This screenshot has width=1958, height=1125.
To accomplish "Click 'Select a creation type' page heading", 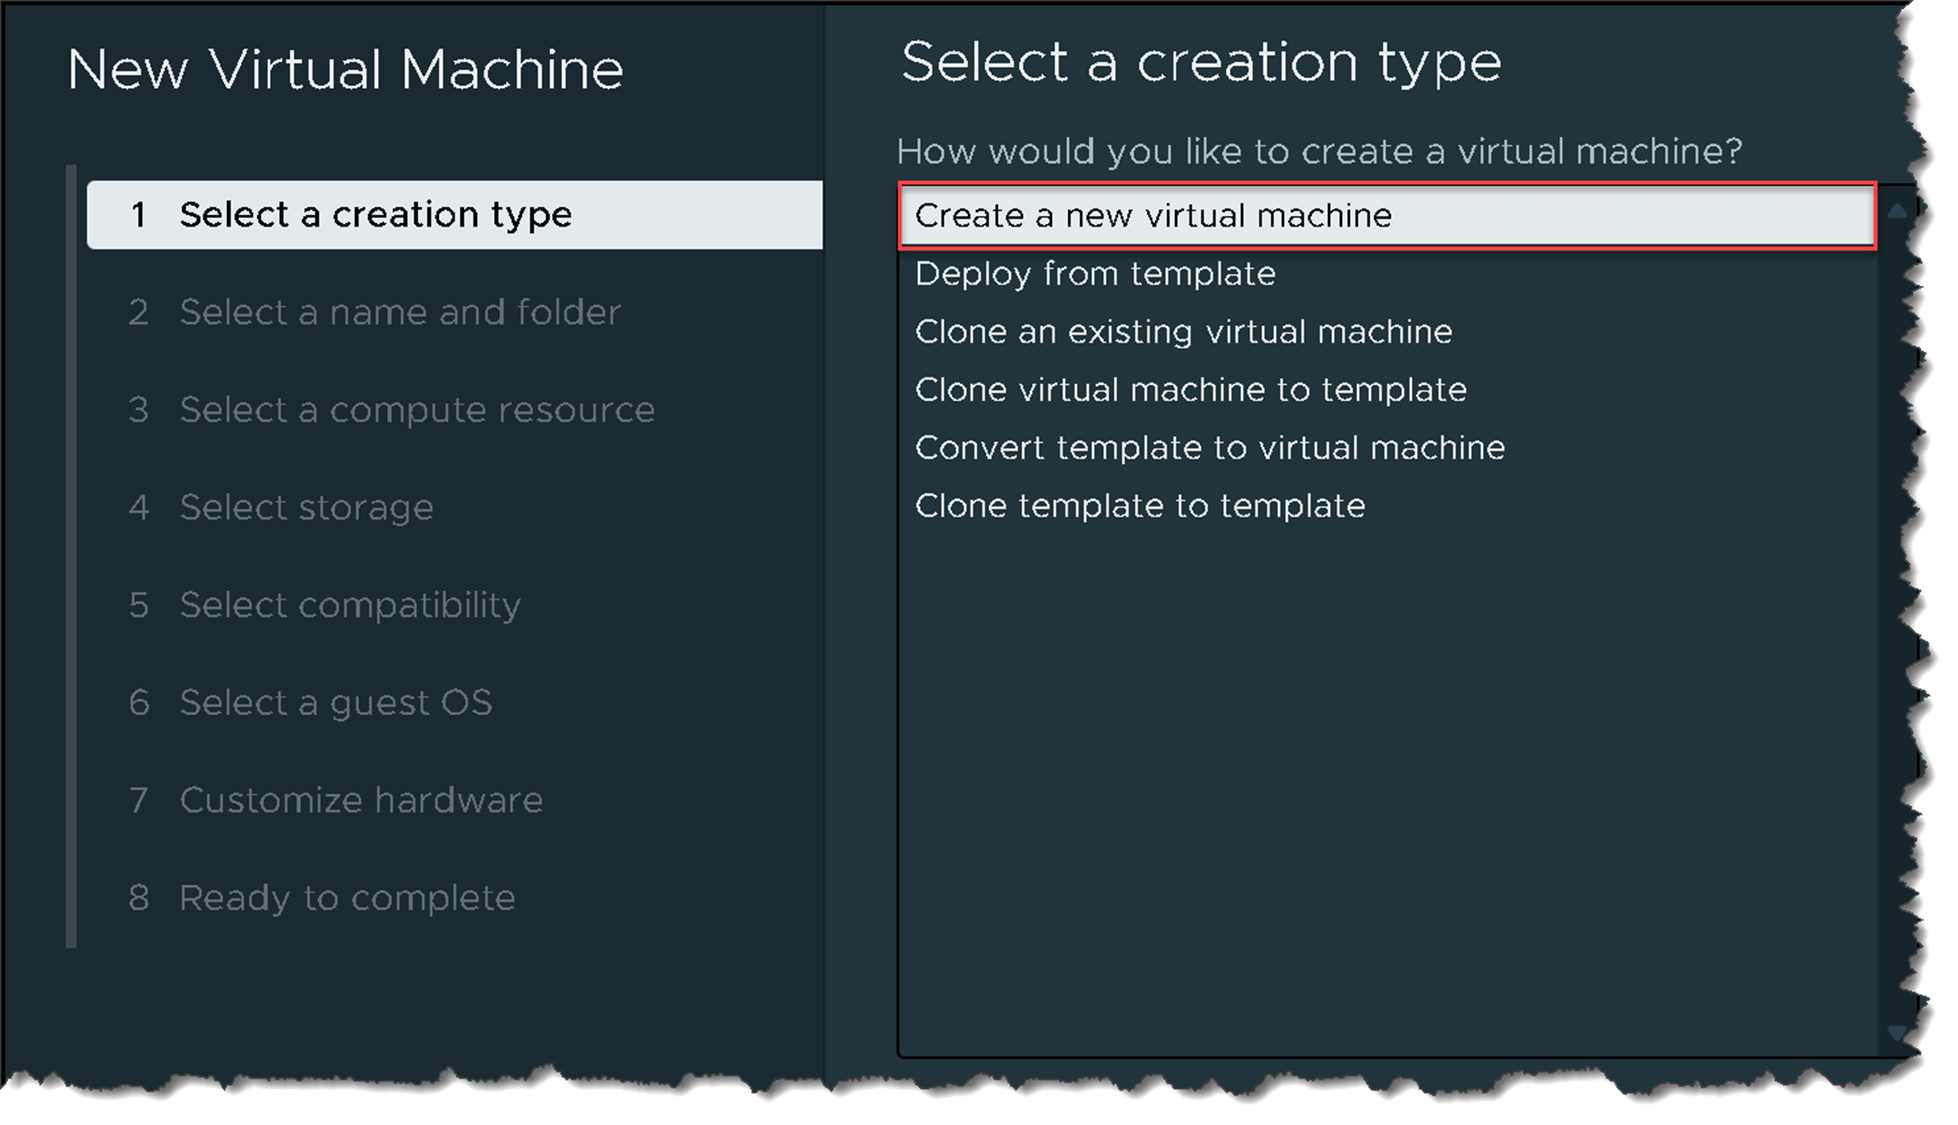I will pyautogui.click(x=1200, y=62).
